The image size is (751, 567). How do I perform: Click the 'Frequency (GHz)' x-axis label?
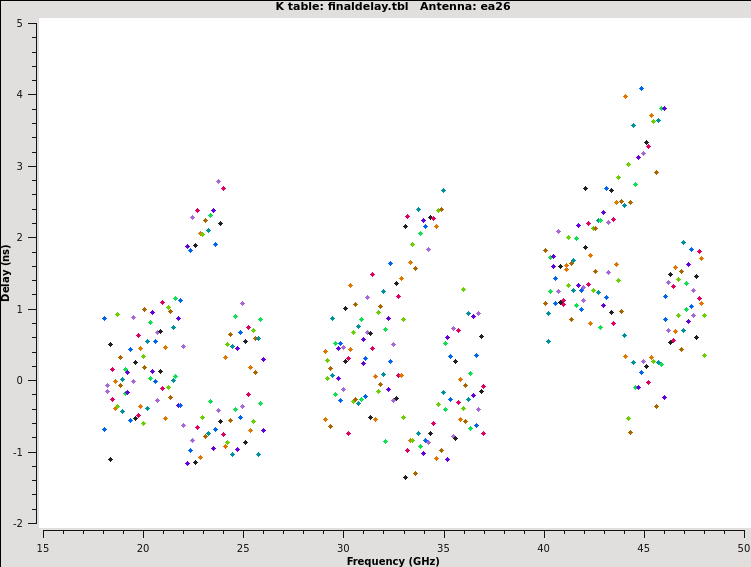[393, 561]
